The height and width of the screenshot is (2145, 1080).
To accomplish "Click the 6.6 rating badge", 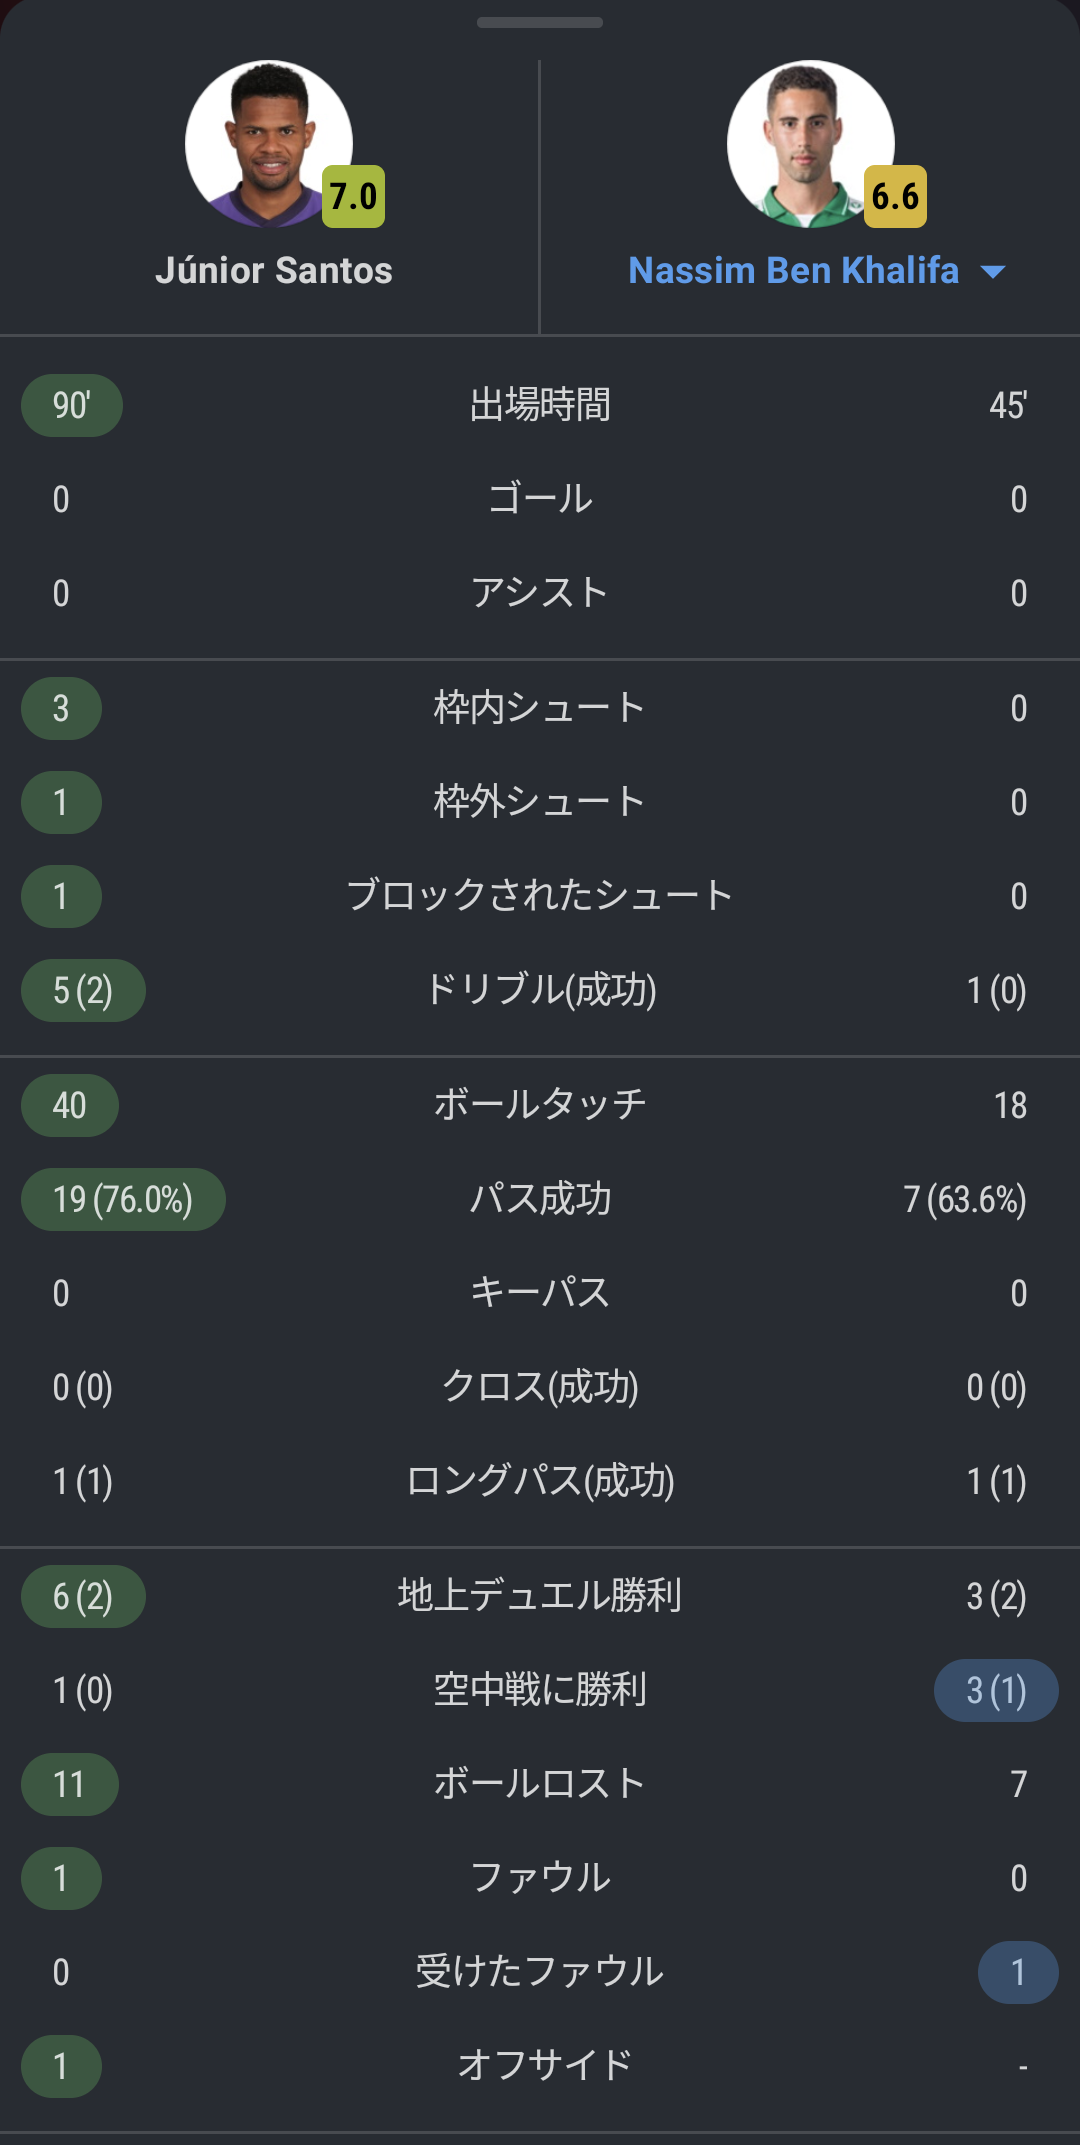I will pyautogui.click(x=895, y=197).
